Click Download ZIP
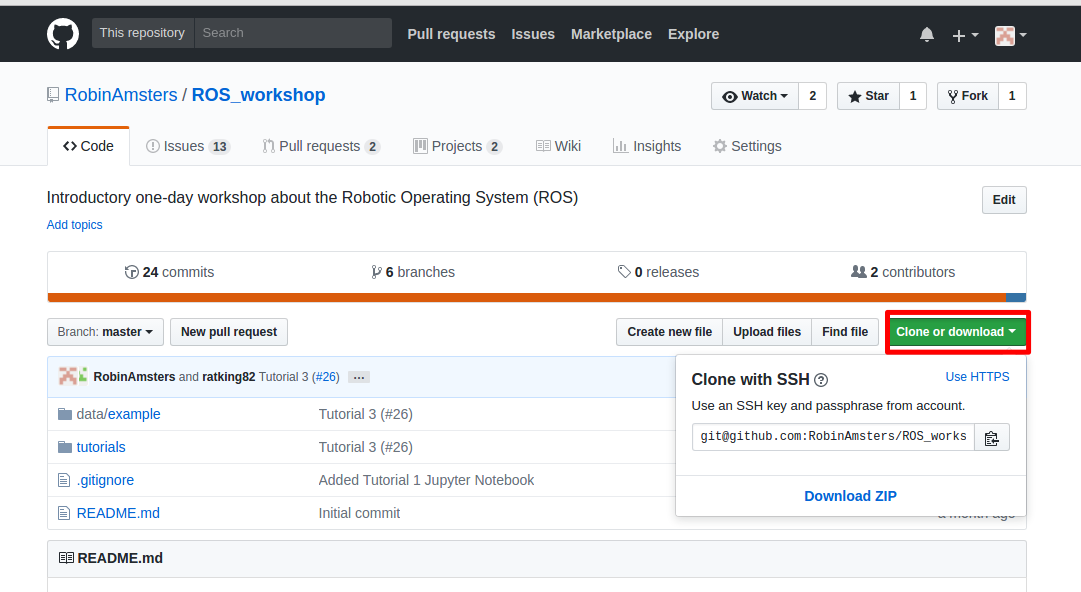Image resolution: width=1081 pixels, height=592 pixels. [x=850, y=496]
